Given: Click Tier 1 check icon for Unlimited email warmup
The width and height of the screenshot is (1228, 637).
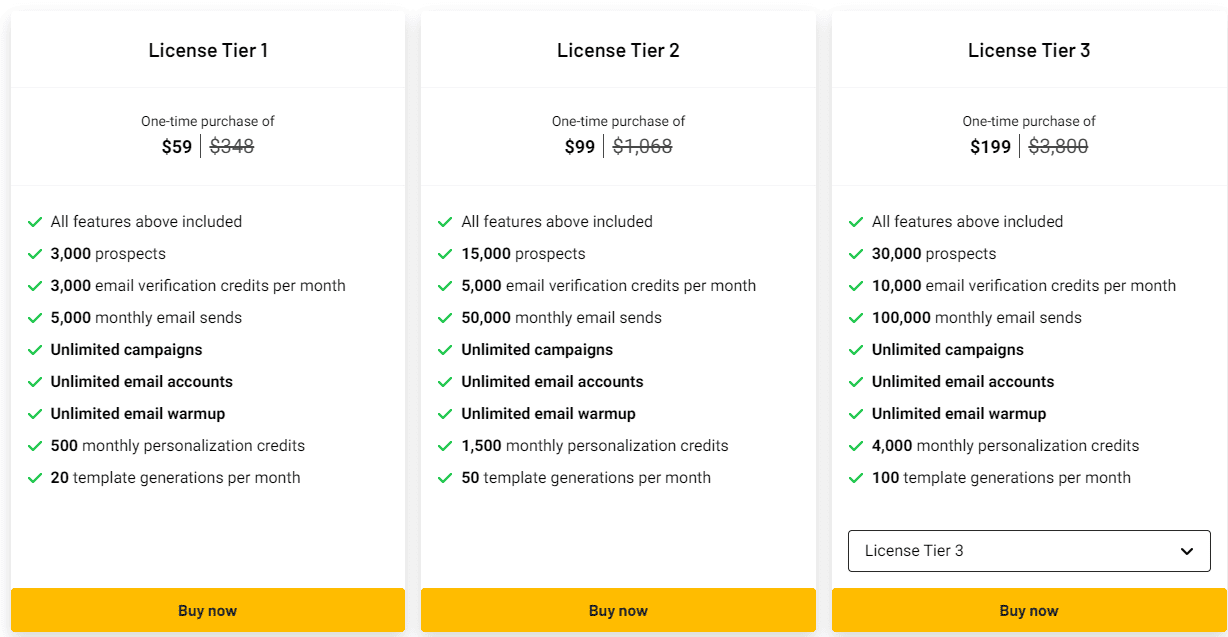Looking at the screenshot, I should pos(35,414).
